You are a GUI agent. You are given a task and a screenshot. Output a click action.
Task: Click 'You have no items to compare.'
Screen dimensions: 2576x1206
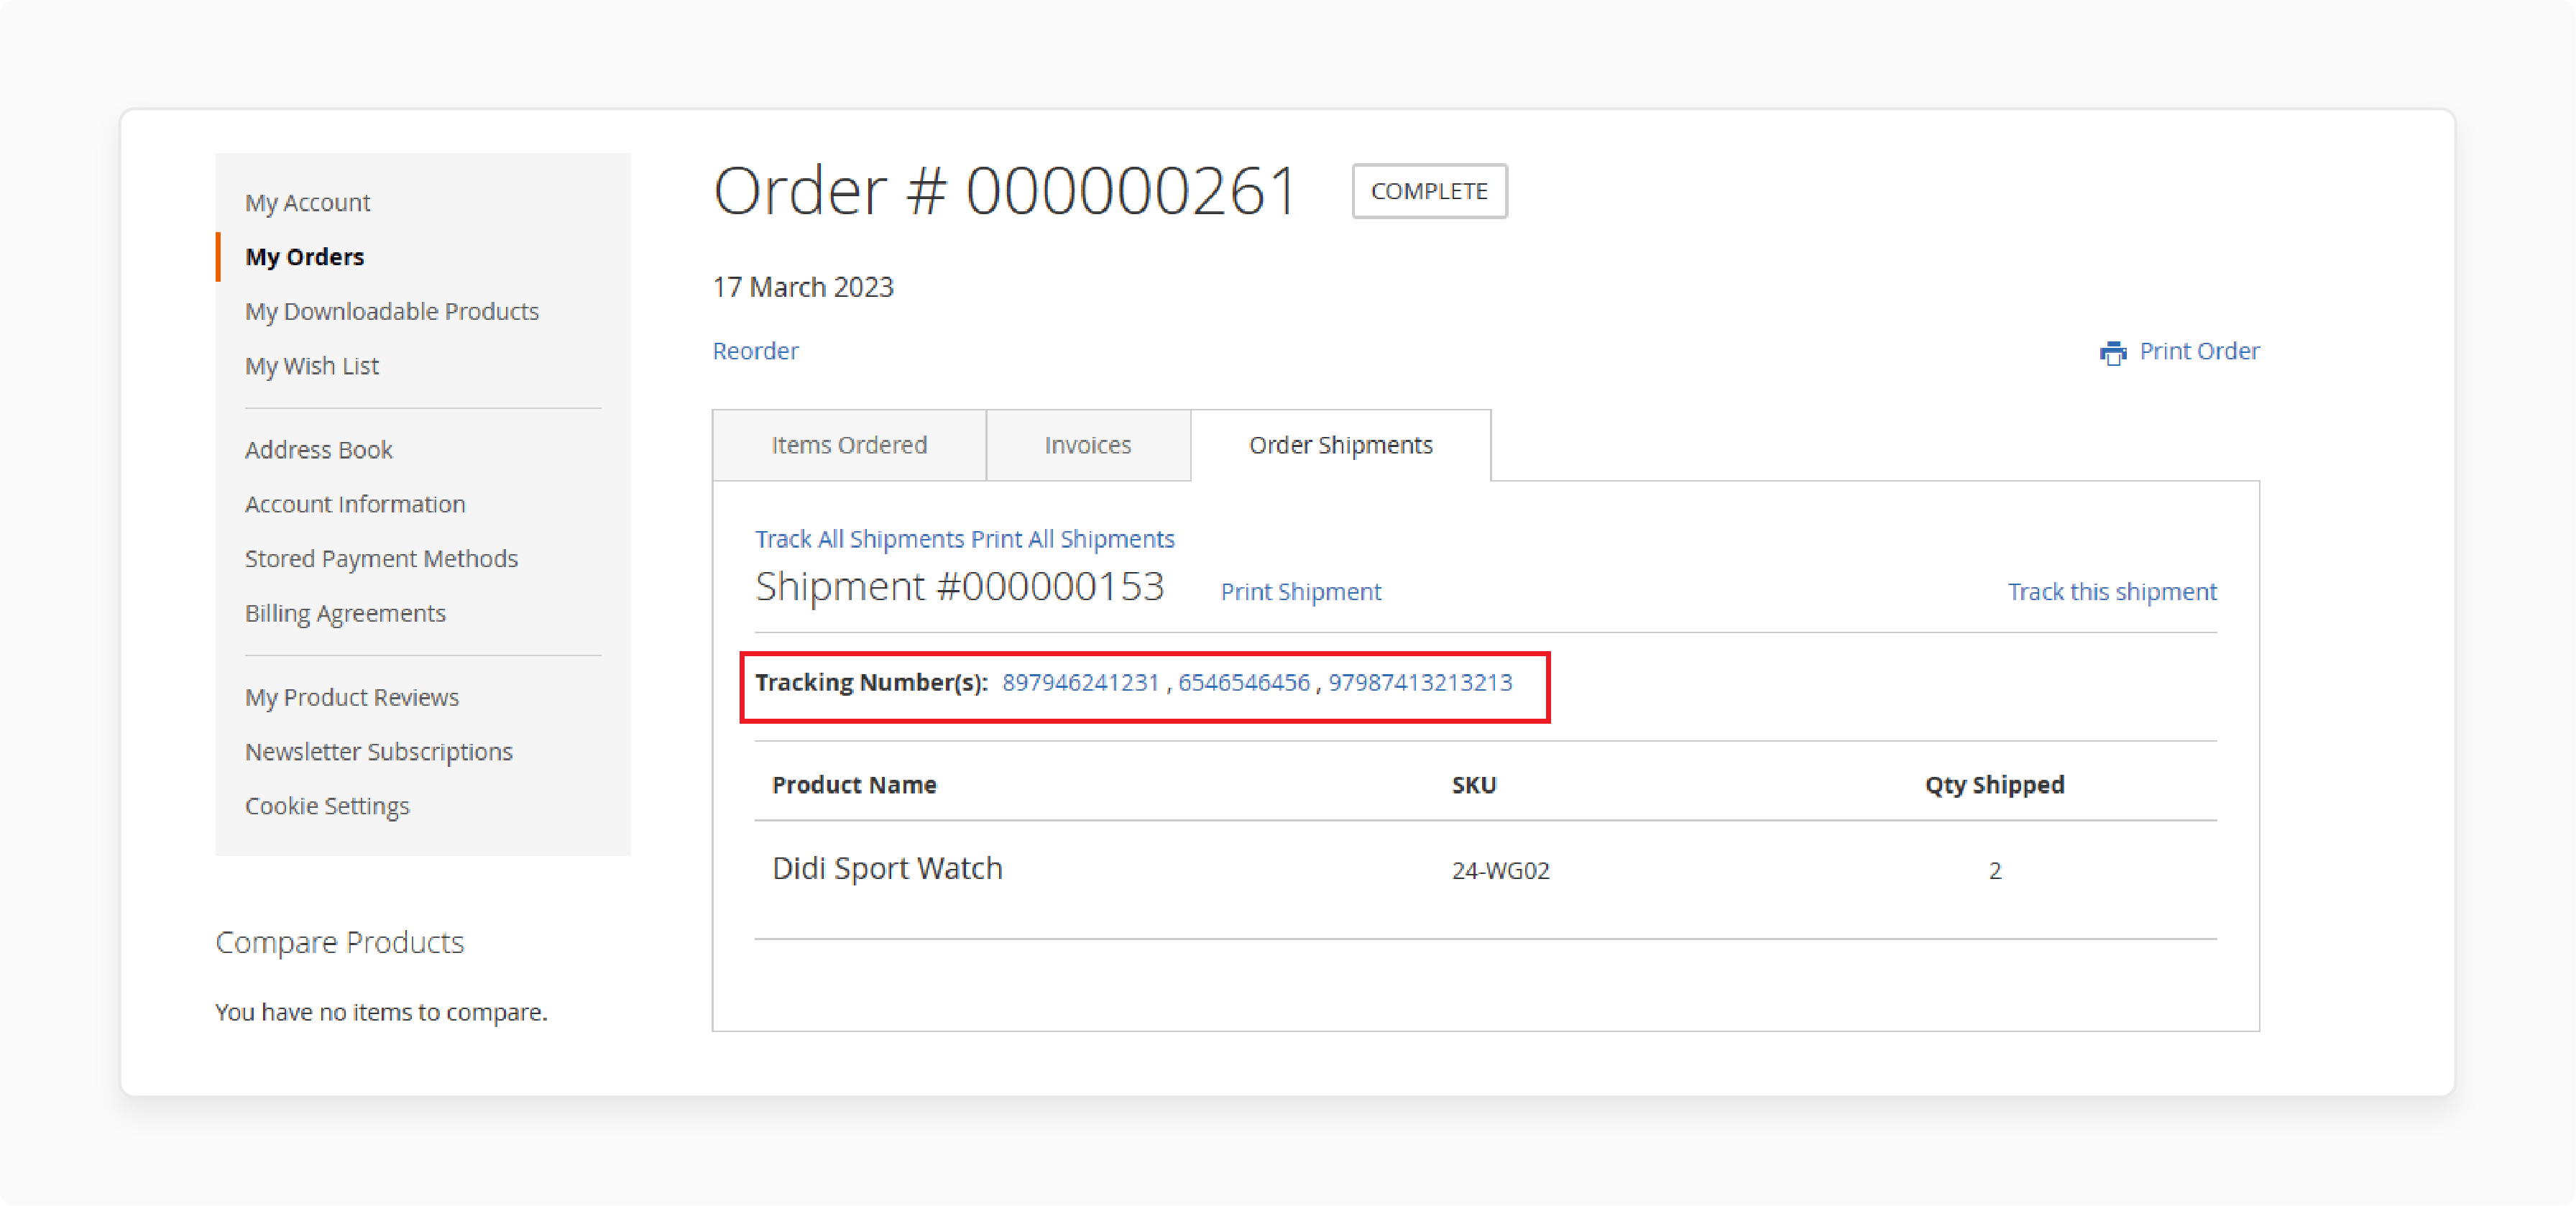pos(381,1012)
